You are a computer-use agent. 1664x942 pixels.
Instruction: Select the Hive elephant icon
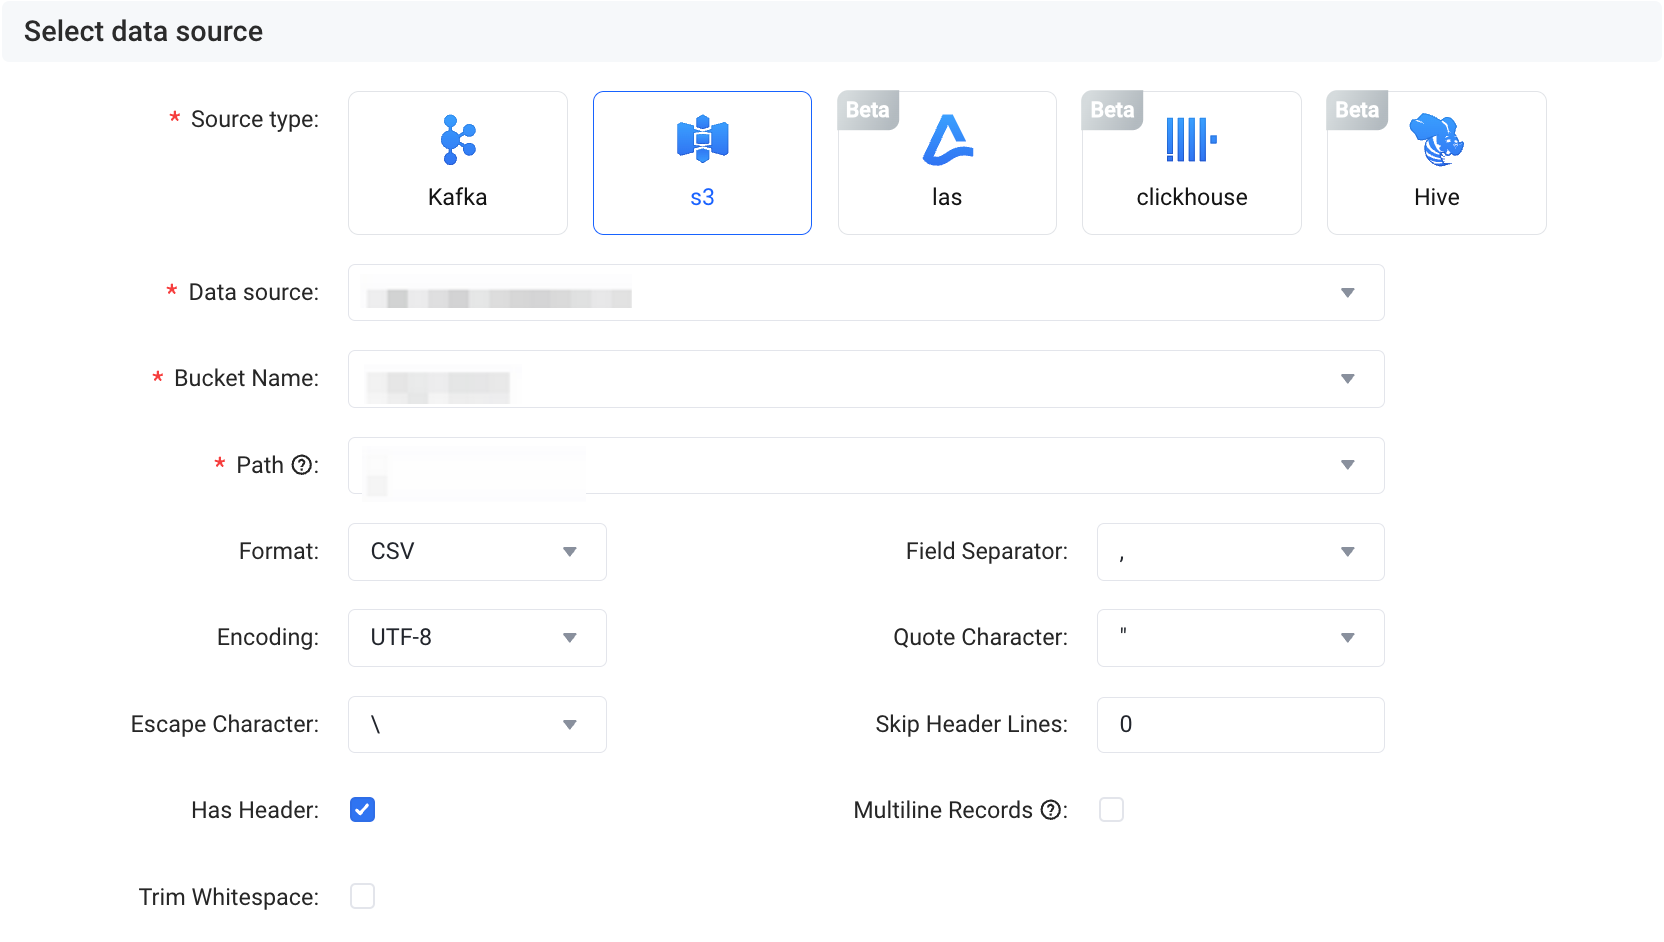(x=1436, y=140)
